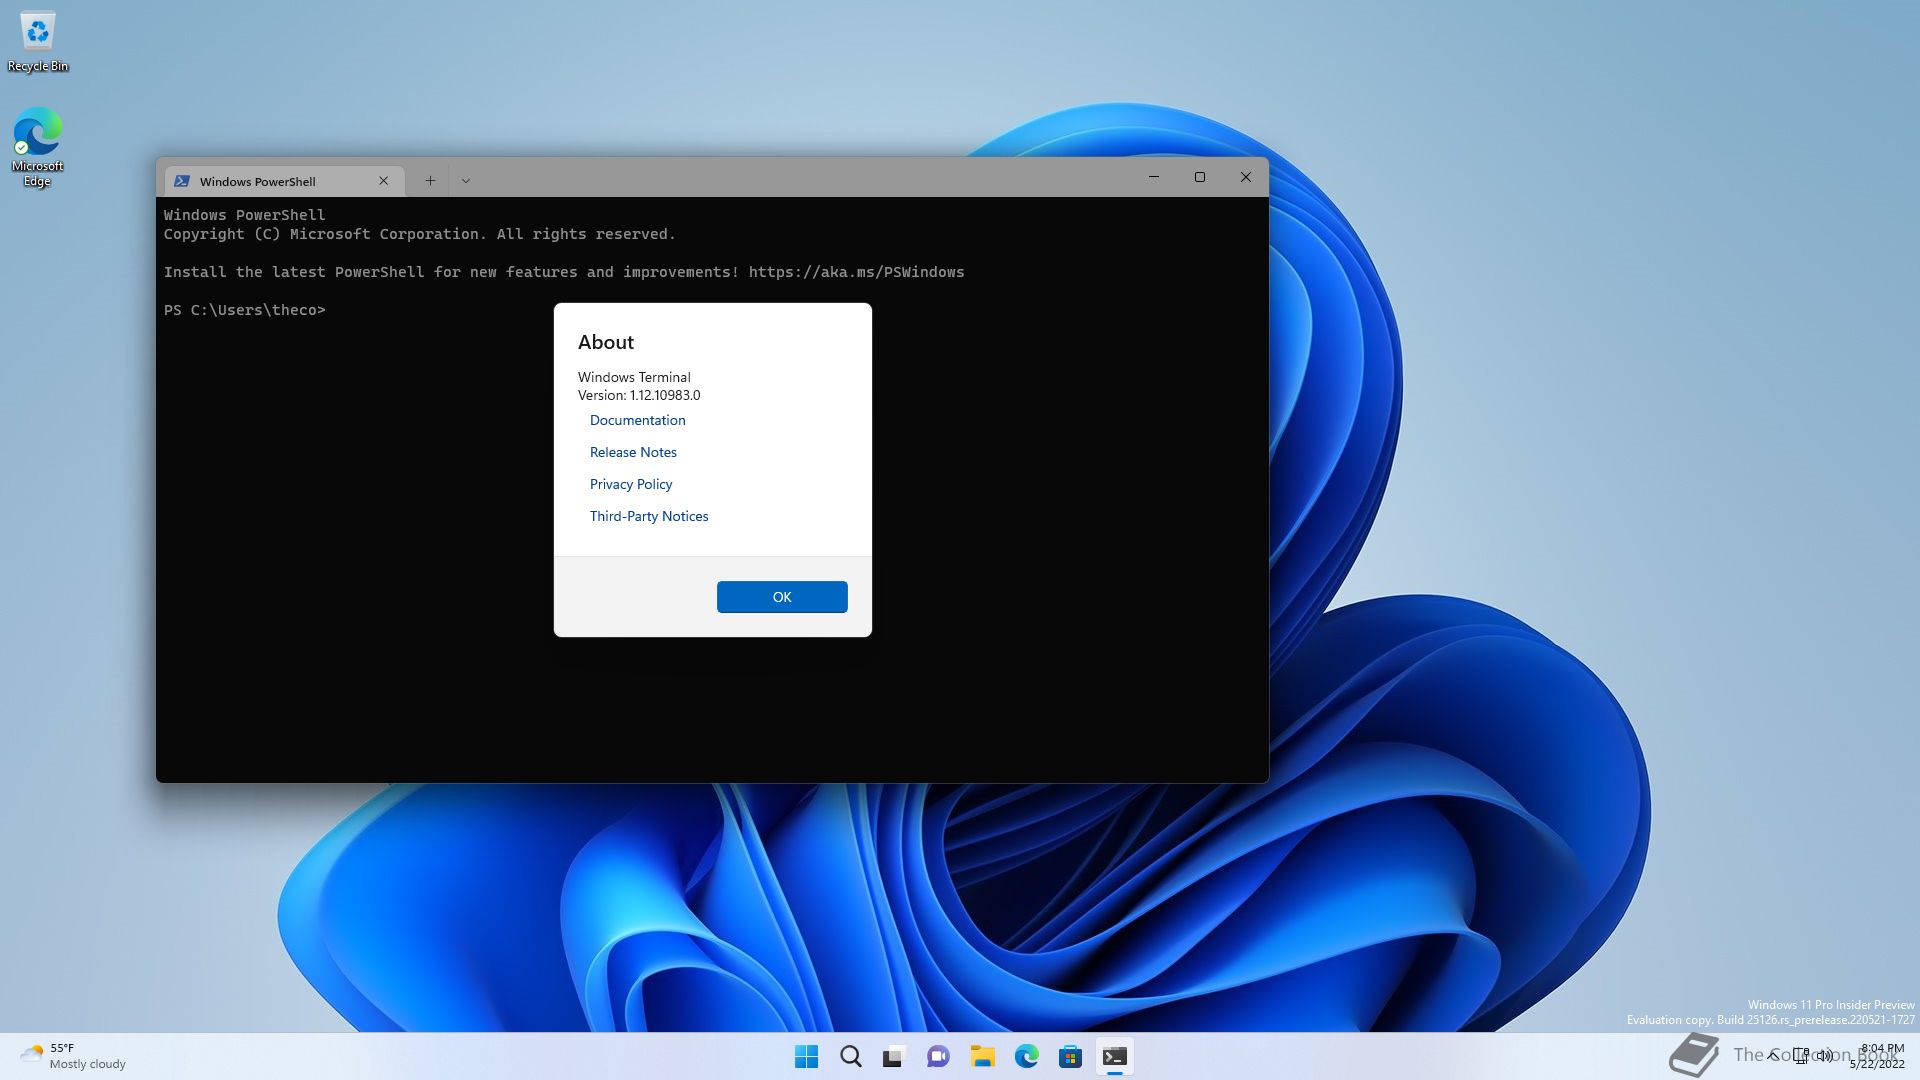Open the weather widget showing 55°F

pyautogui.click(x=73, y=1056)
